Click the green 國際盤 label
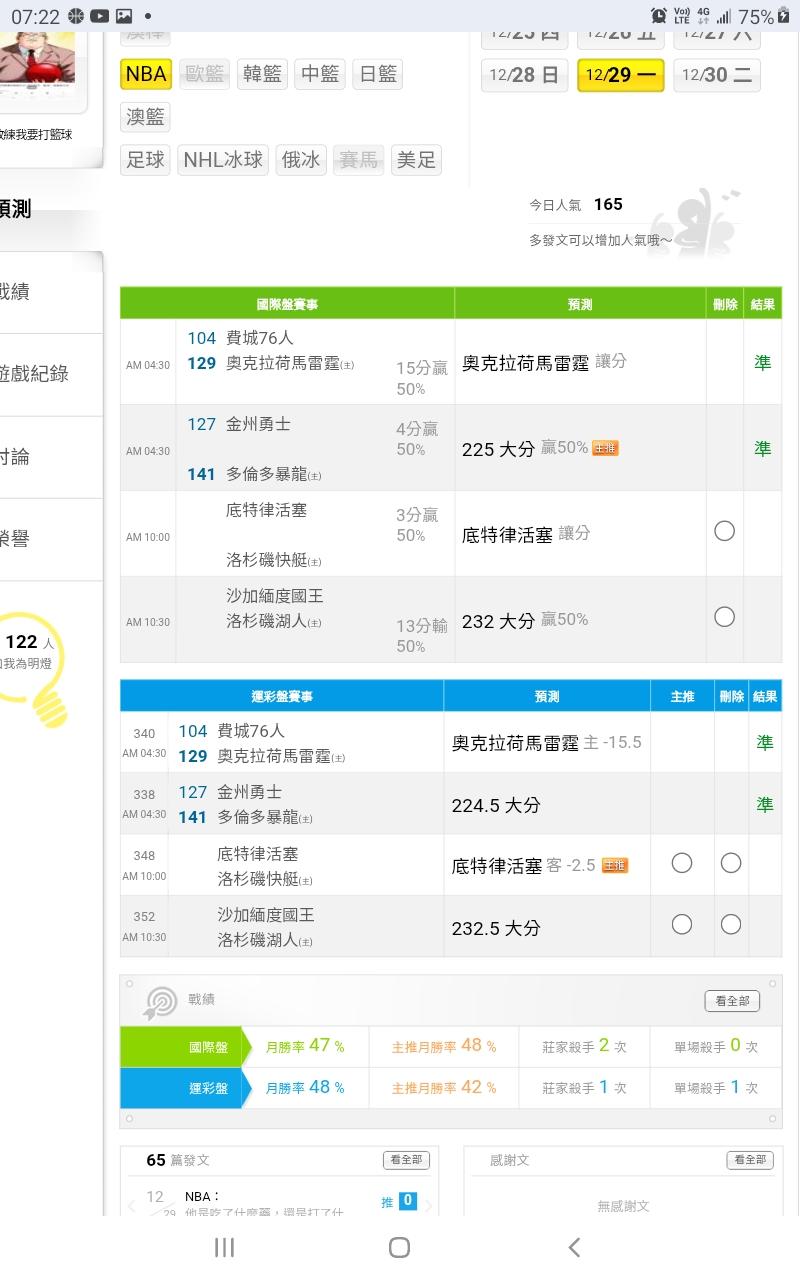This screenshot has height=1280, width=800. [180, 1047]
